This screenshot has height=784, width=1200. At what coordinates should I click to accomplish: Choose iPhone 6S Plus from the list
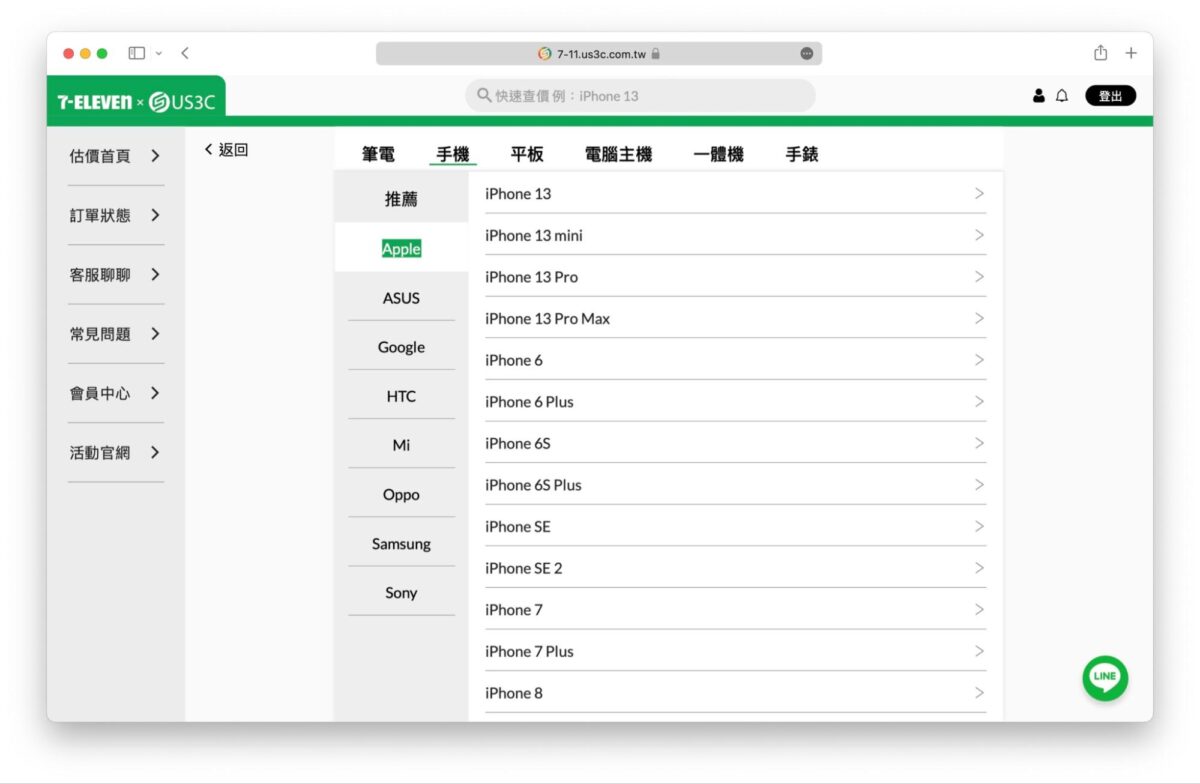(735, 485)
